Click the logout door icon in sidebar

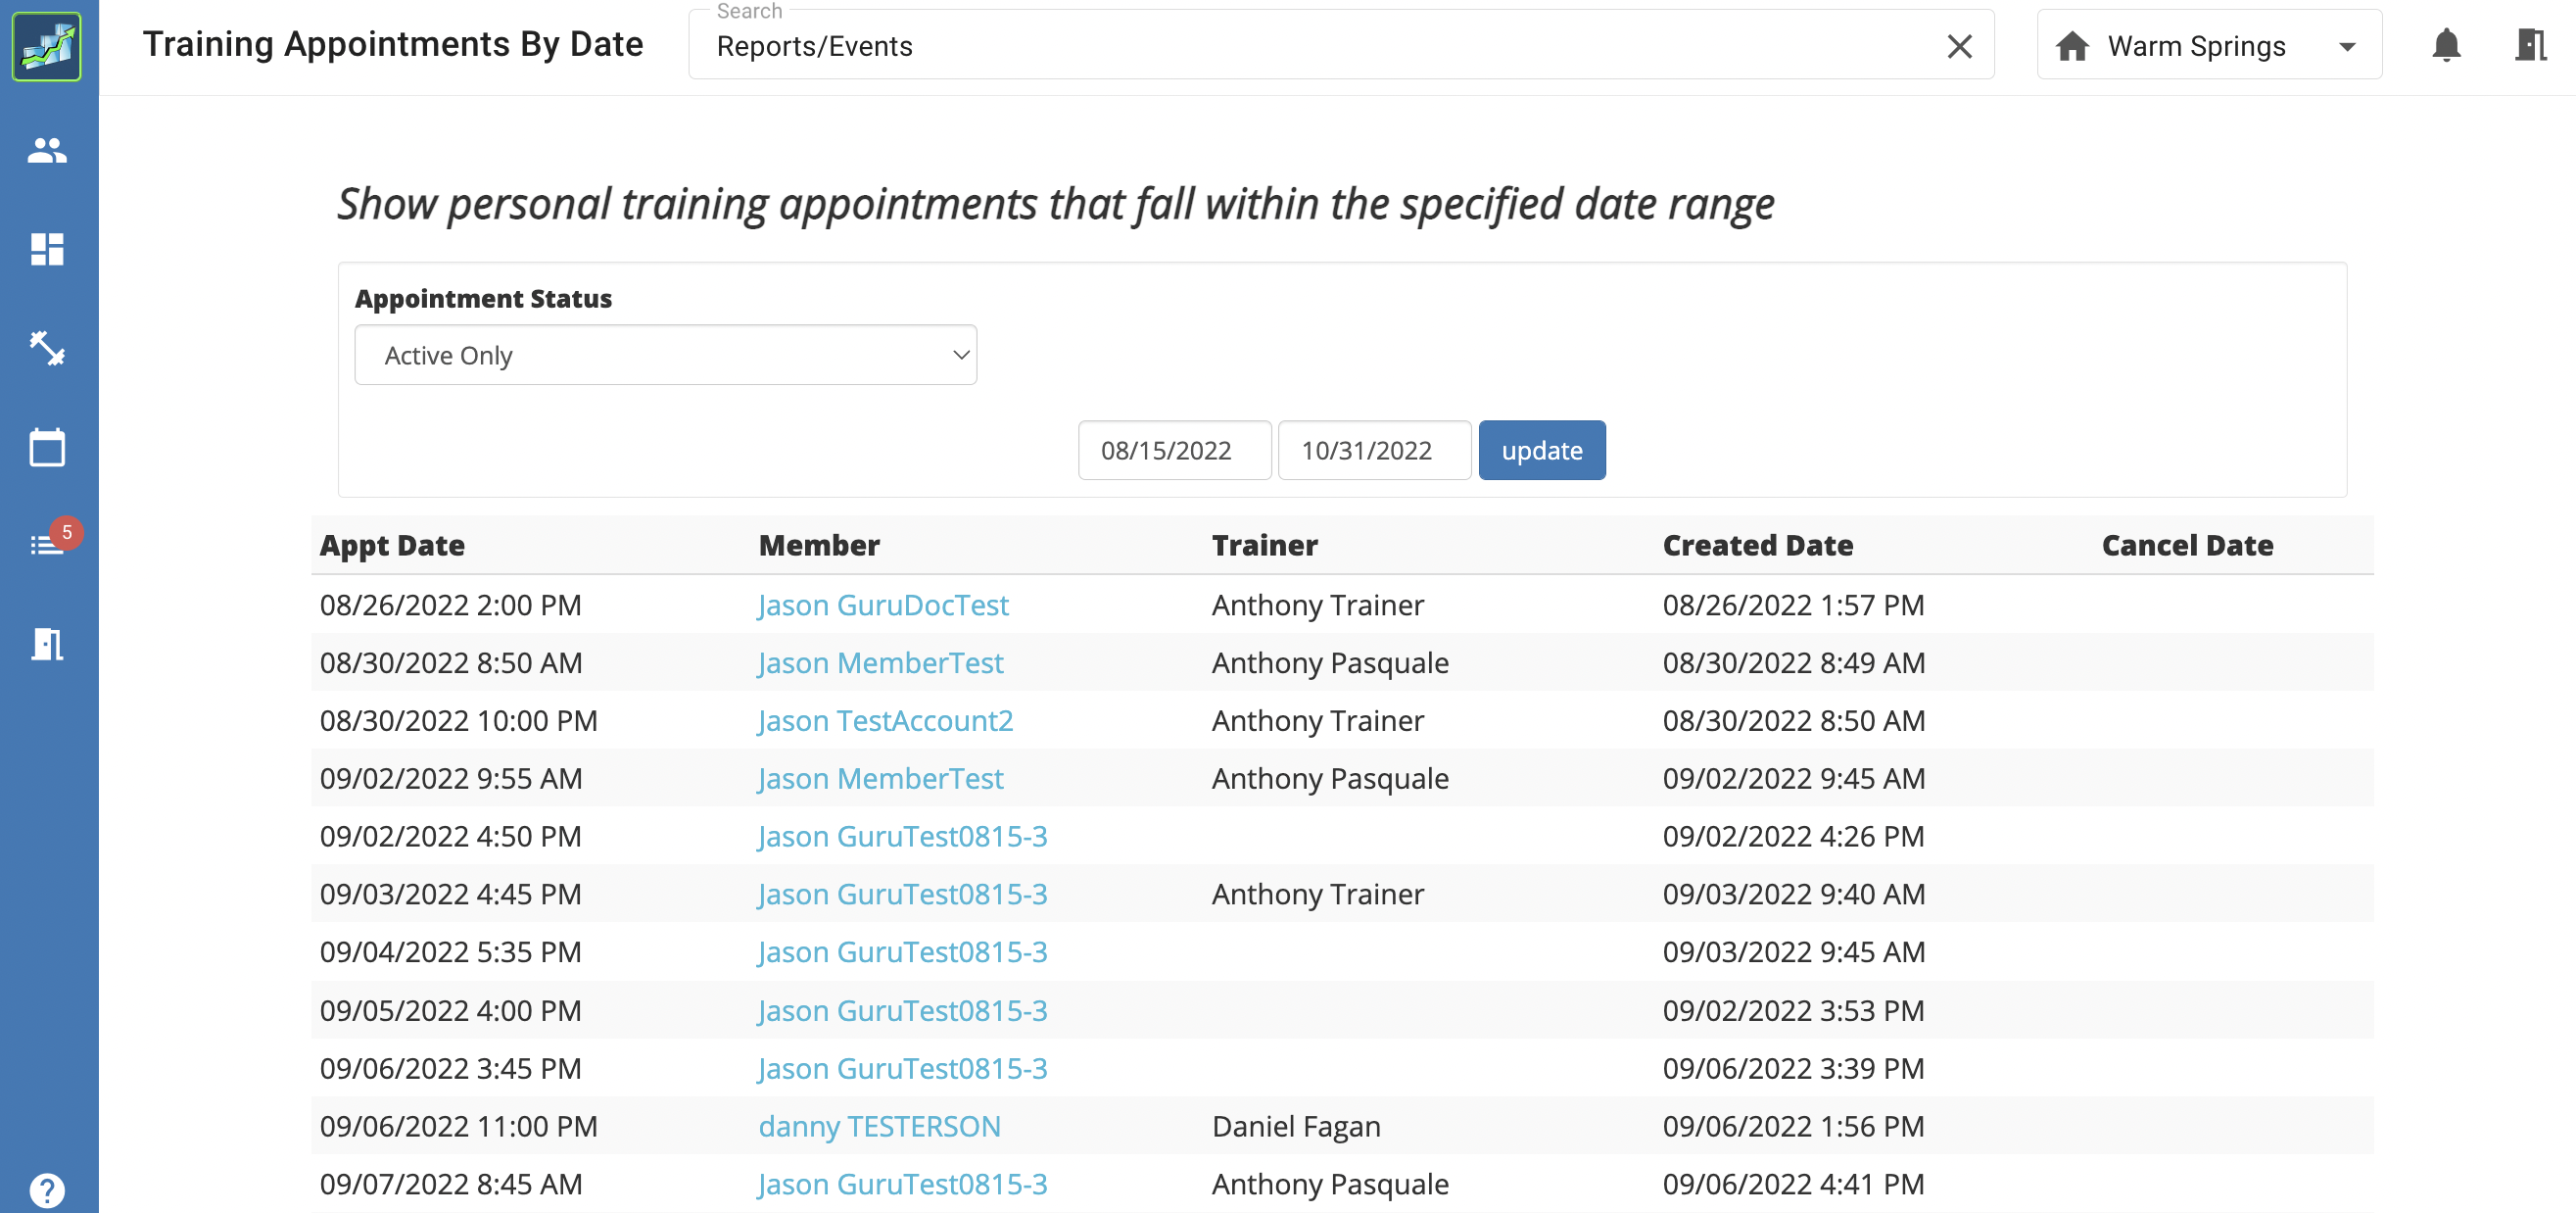(48, 644)
